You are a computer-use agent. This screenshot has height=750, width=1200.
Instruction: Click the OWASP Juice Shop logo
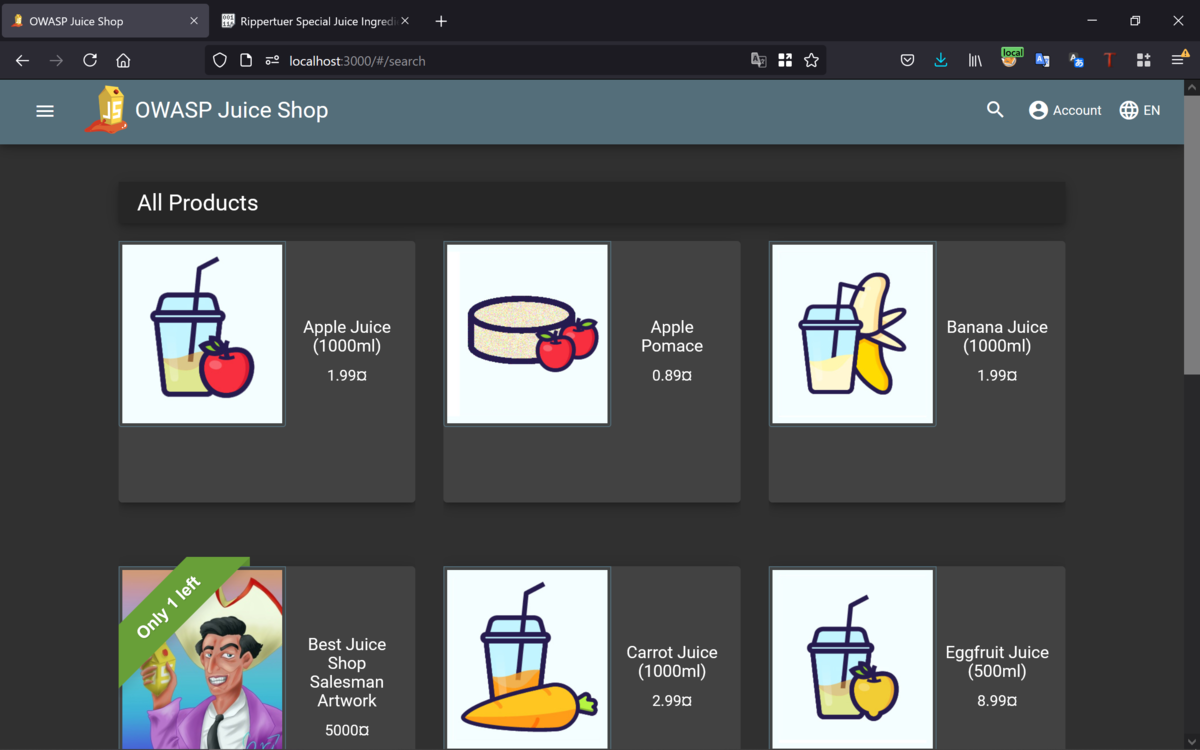(x=106, y=110)
